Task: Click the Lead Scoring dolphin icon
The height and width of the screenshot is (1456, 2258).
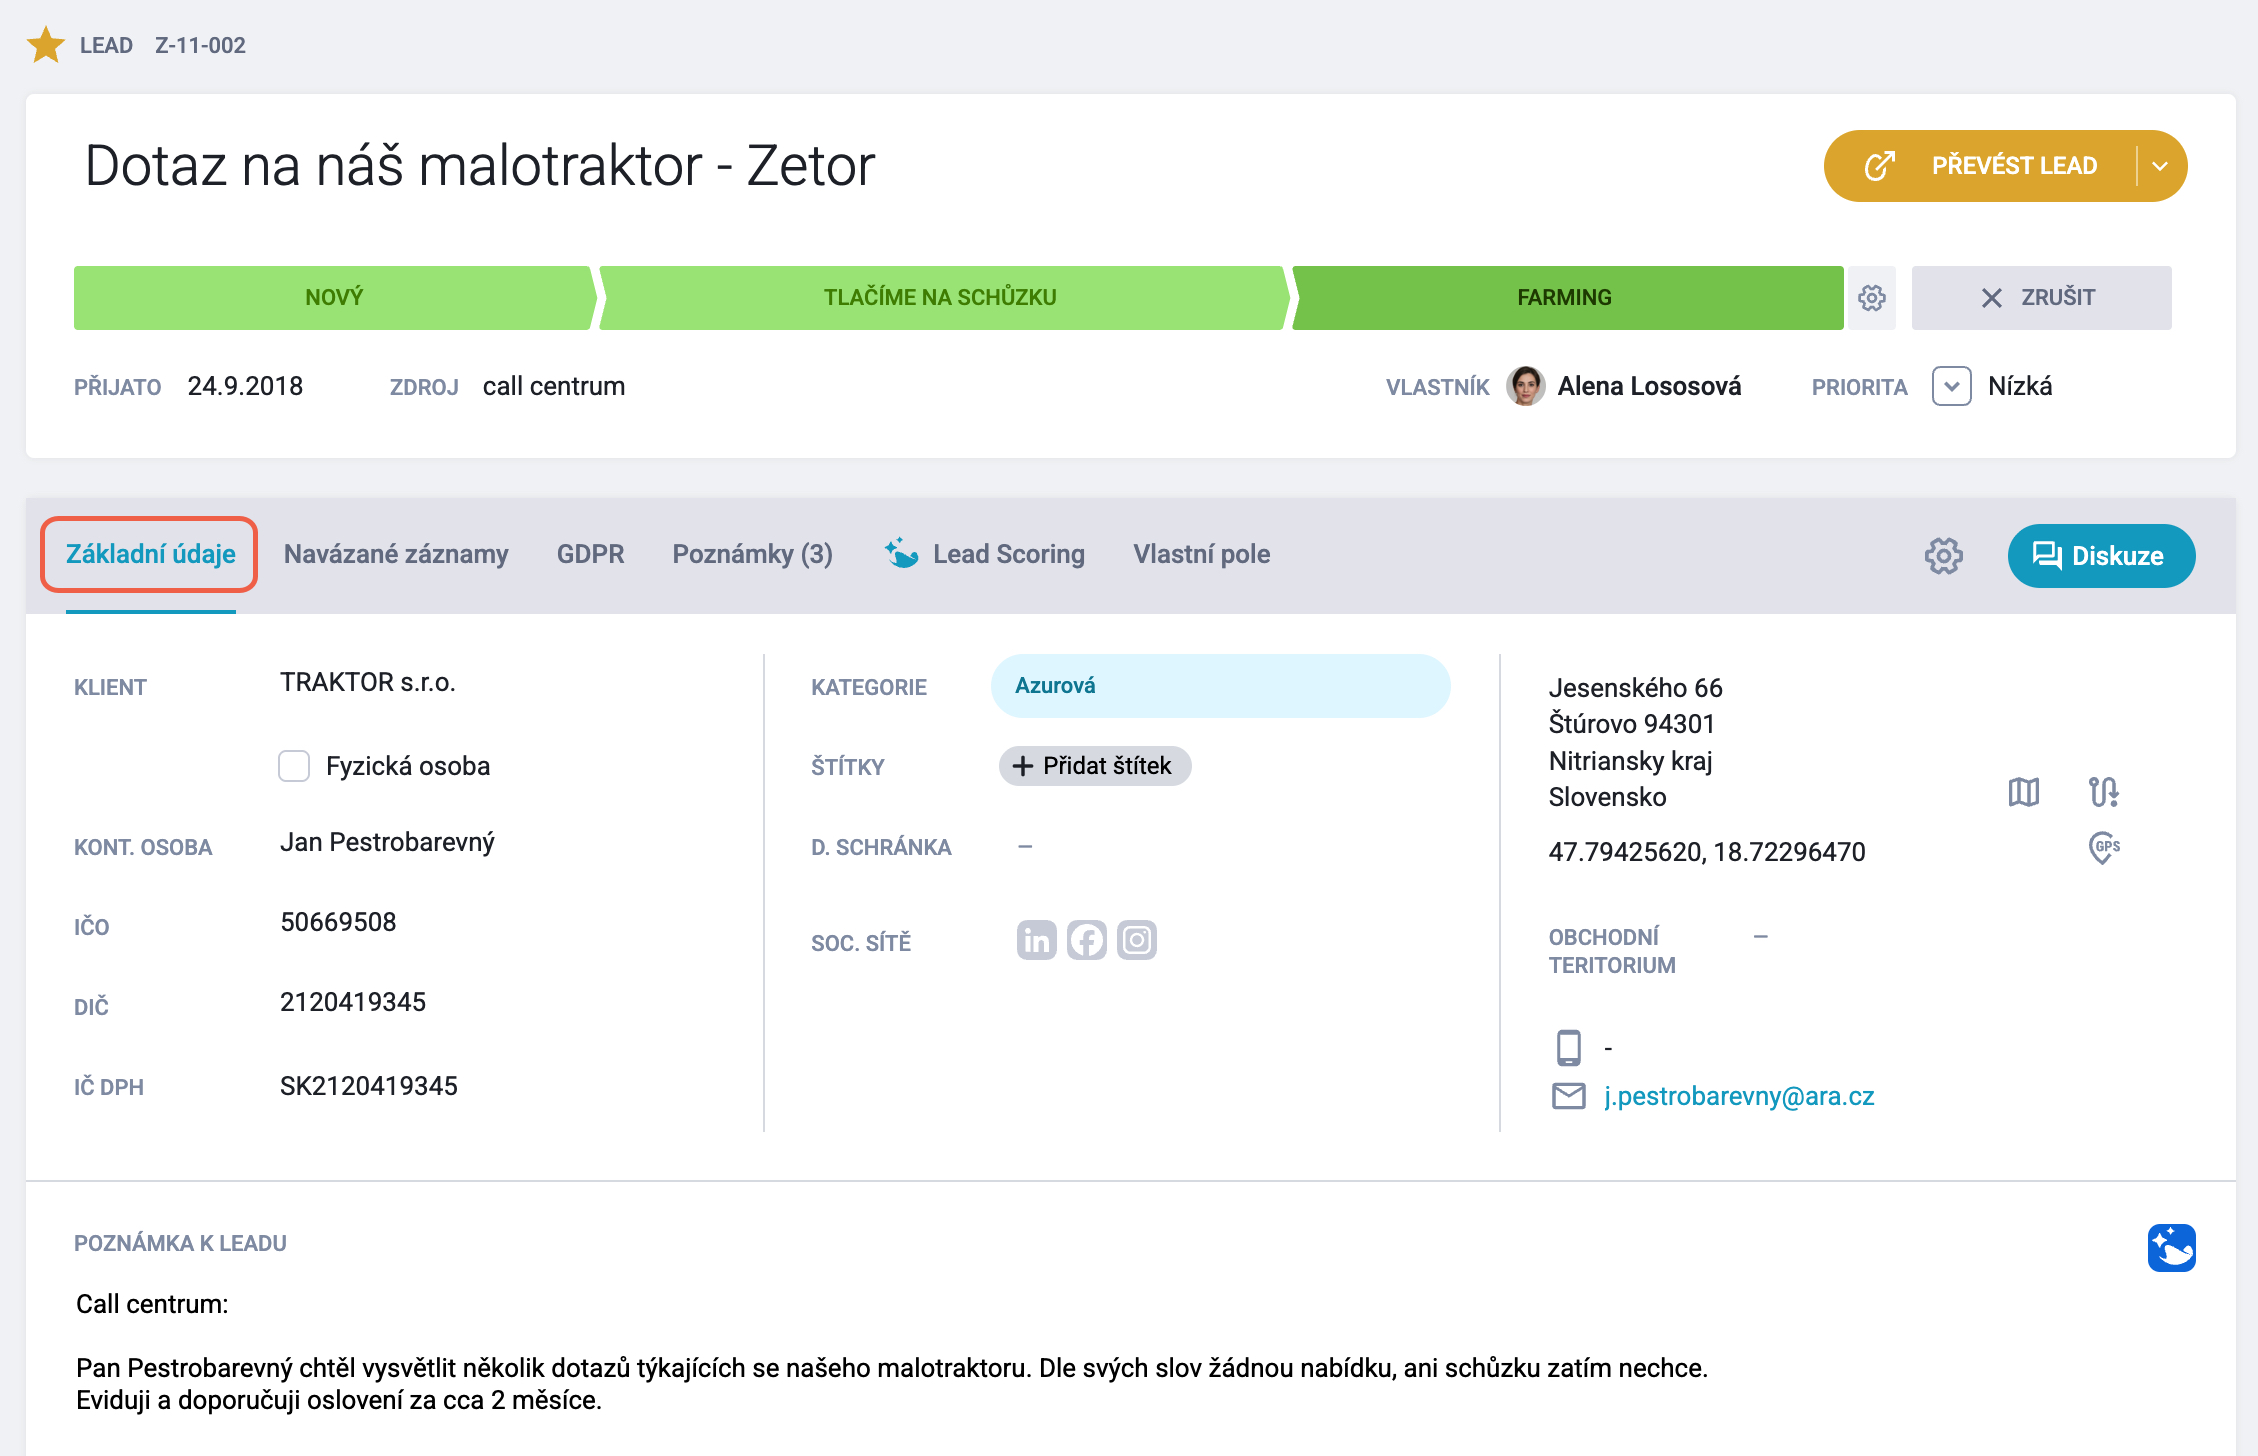Action: click(901, 552)
